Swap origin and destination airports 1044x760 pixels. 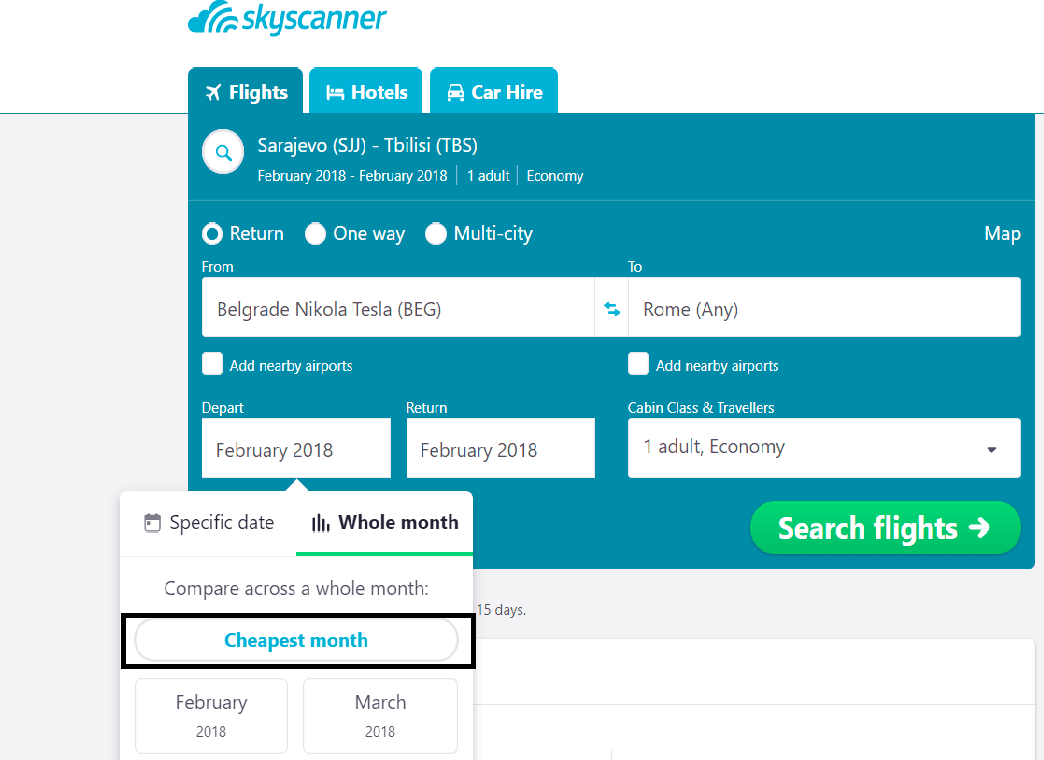(x=612, y=309)
